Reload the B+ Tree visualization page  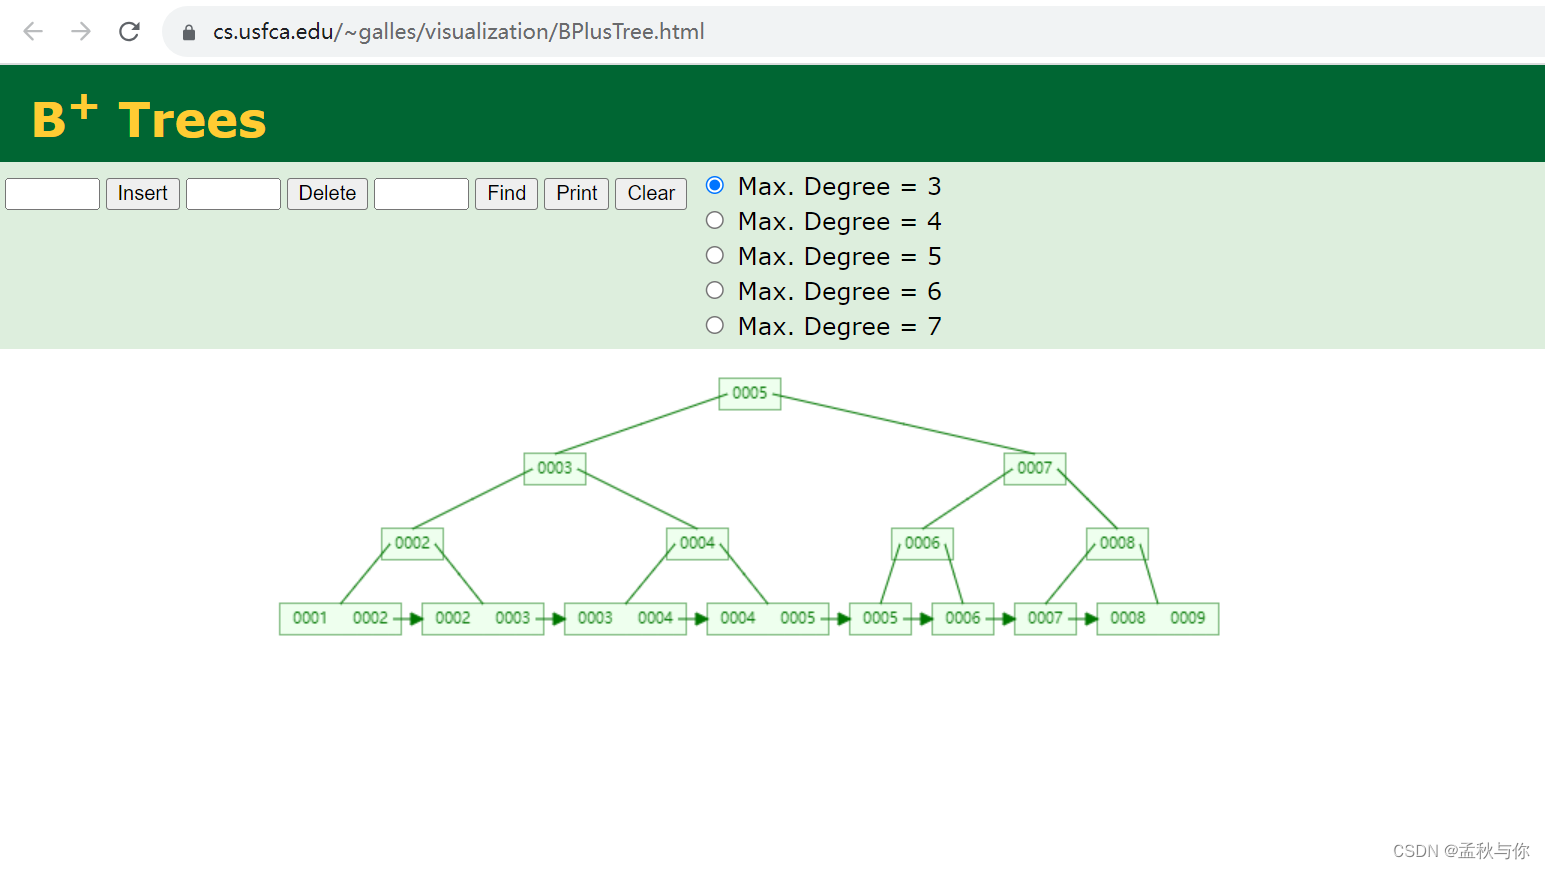tap(129, 31)
